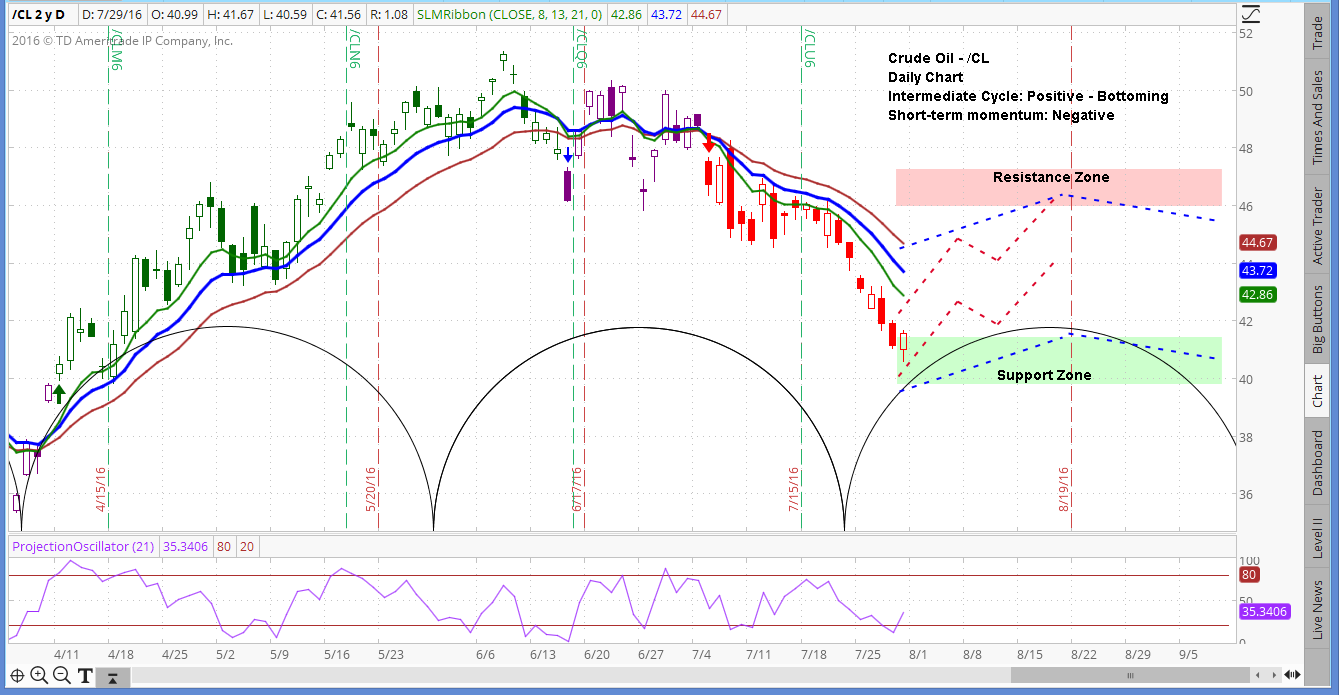Click the 5/20/16 vertical date marker
The image size is (1339, 695).
[x=371, y=488]
